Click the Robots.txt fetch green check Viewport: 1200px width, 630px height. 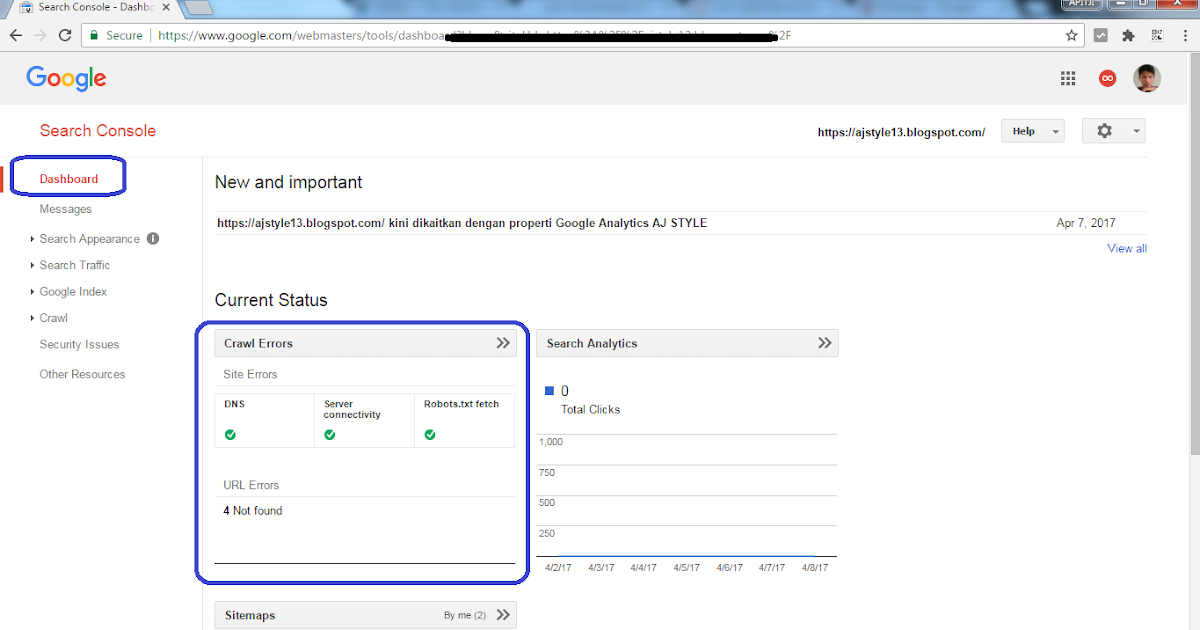[430, 434]
